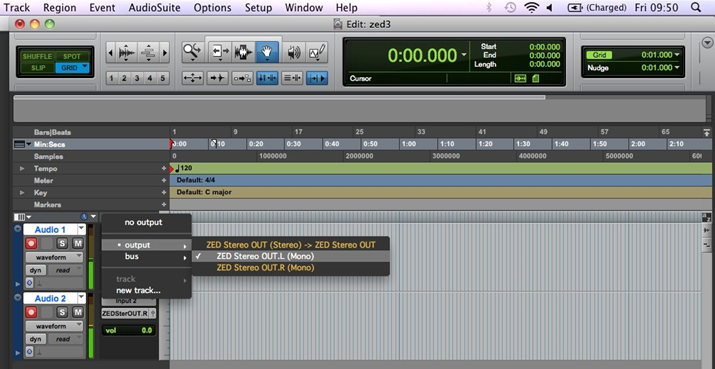
Task: Open Nudge value dropdown arrow
Action: click(x=677, y=68)
